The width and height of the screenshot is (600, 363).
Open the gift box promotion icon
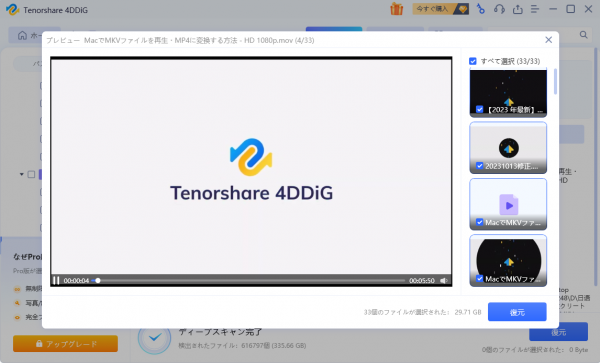click(396, 9)
